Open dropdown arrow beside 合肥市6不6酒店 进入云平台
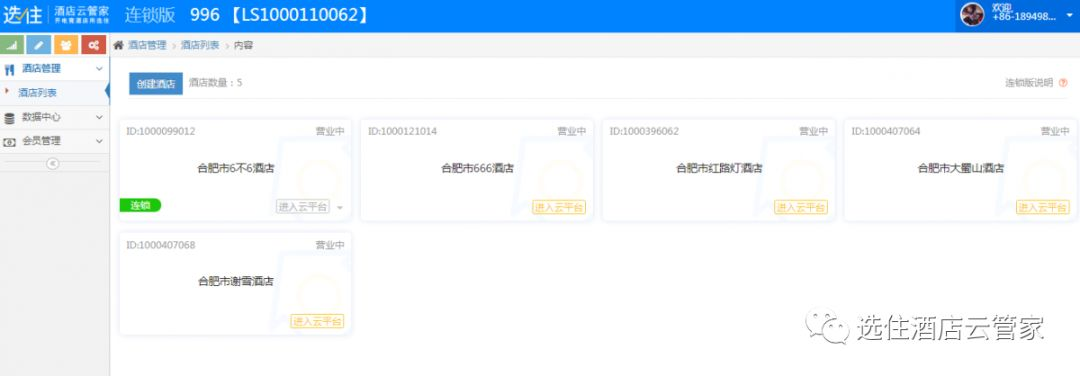The image size is (1080, 376). tap(340, 207)
